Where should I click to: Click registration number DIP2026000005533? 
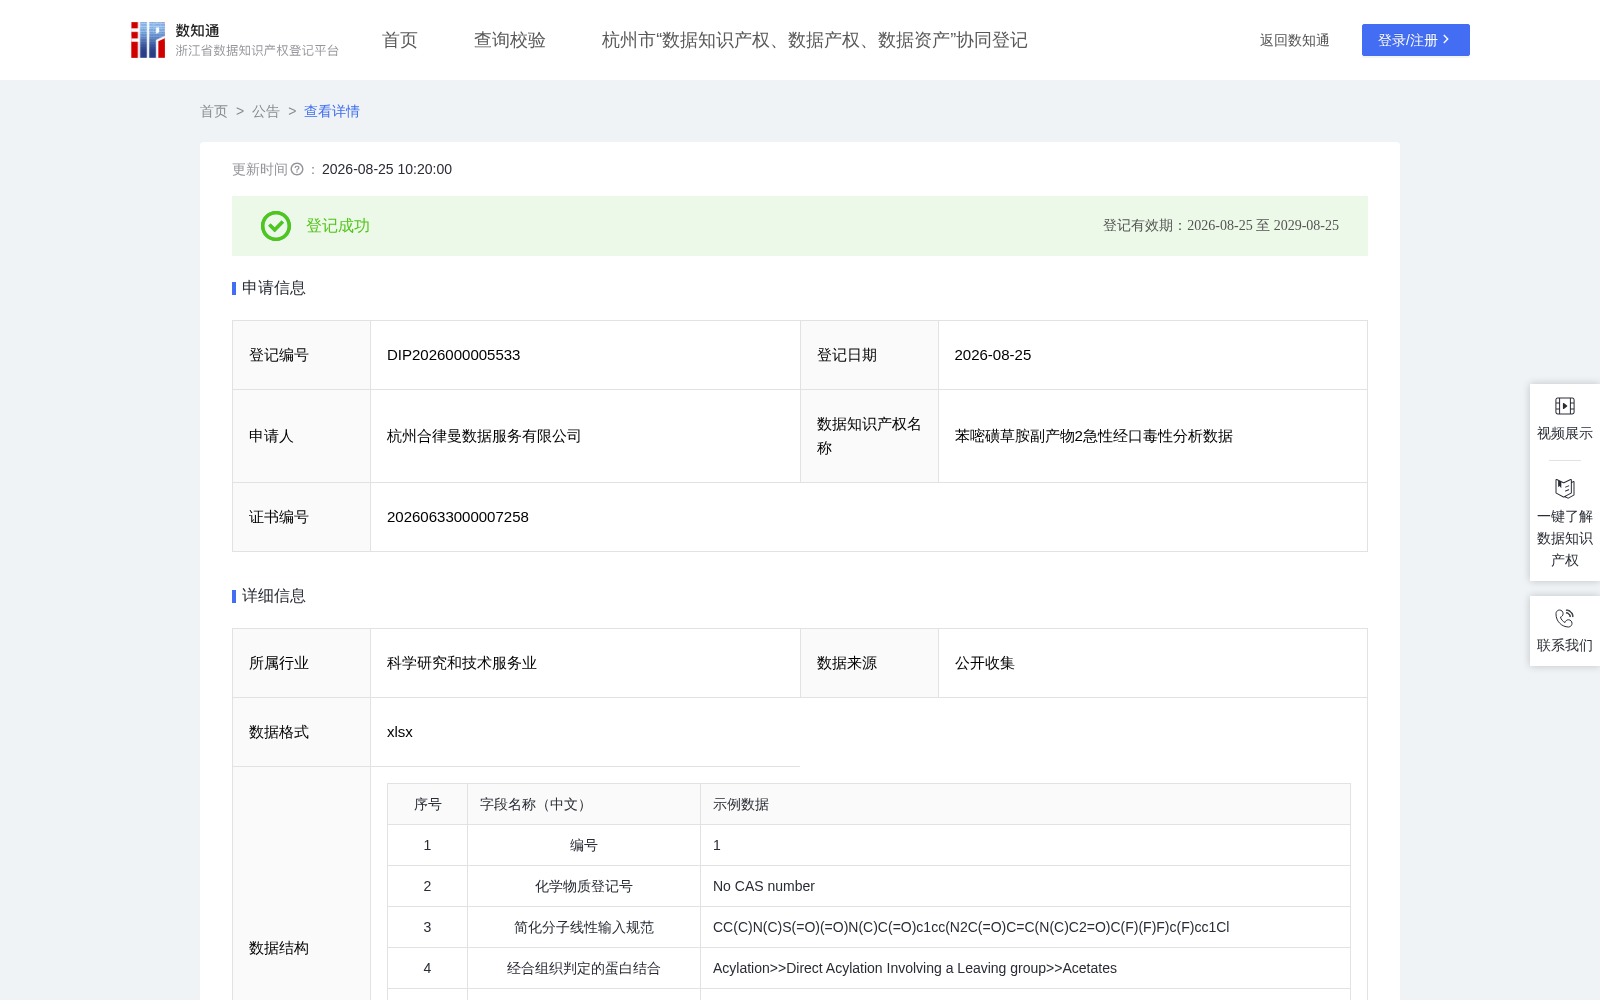coord(454,355)
